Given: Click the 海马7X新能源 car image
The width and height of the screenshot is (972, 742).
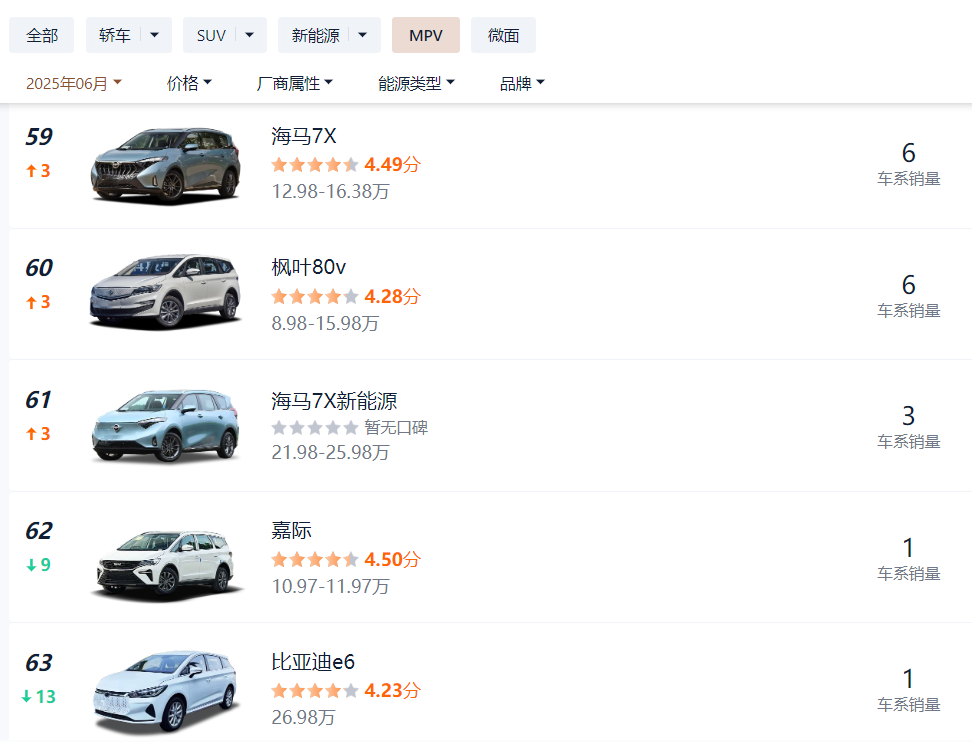Looking at the screenshot, I should point(166,426).
